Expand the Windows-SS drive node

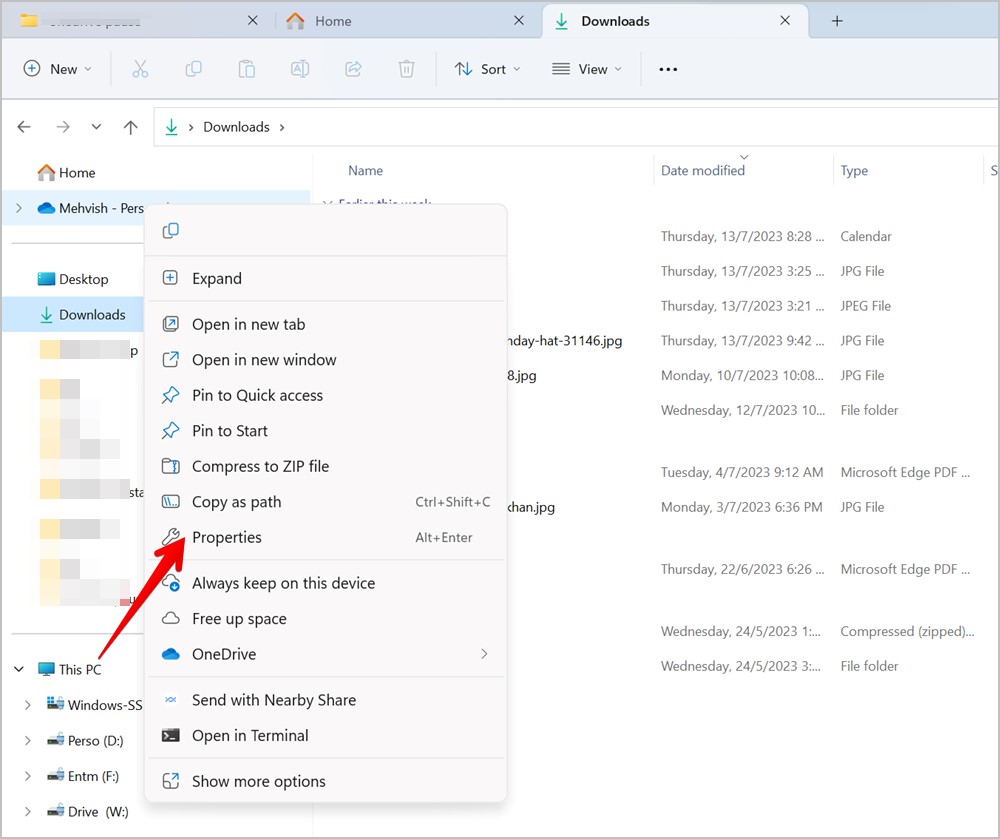point(27,705)
